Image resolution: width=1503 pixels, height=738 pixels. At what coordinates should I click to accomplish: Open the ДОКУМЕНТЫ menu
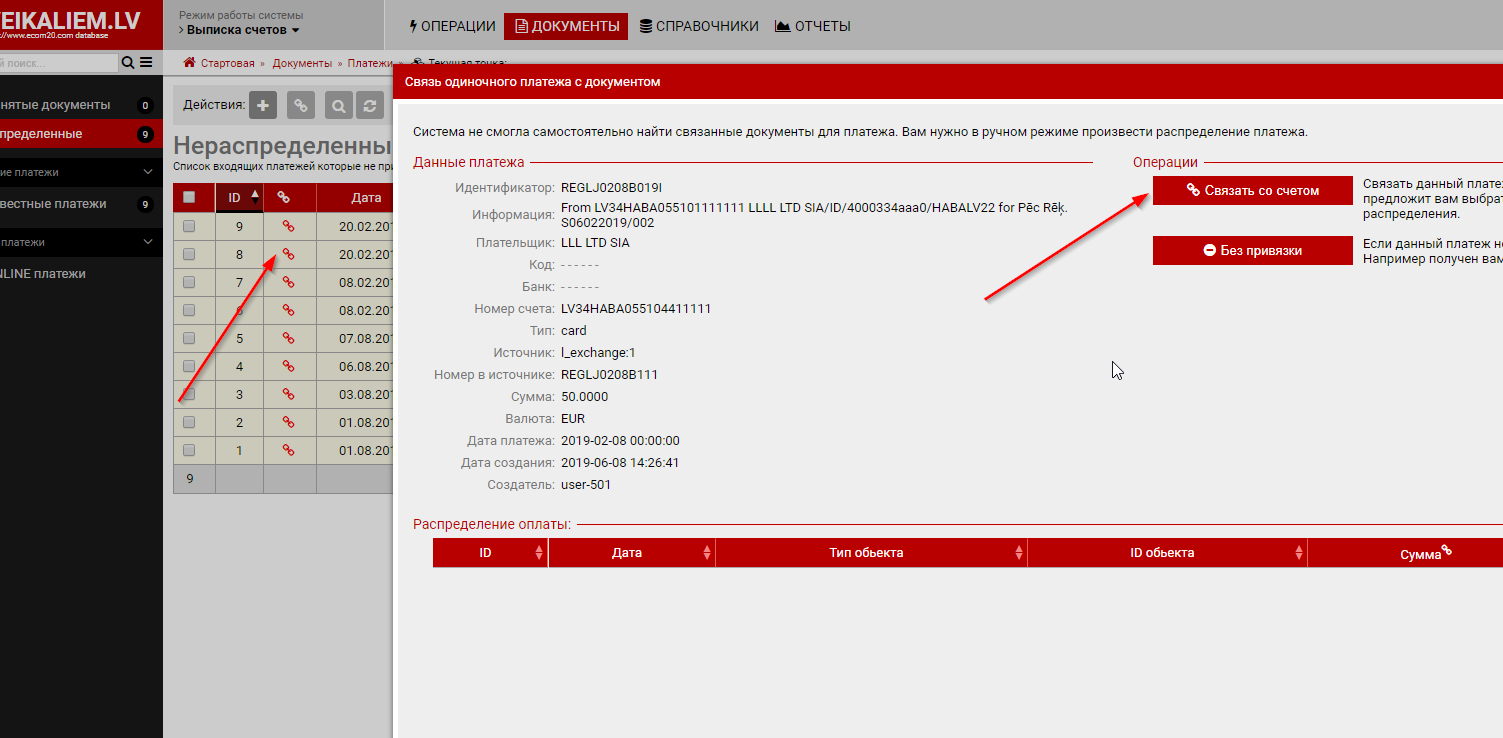pos(566,26)
